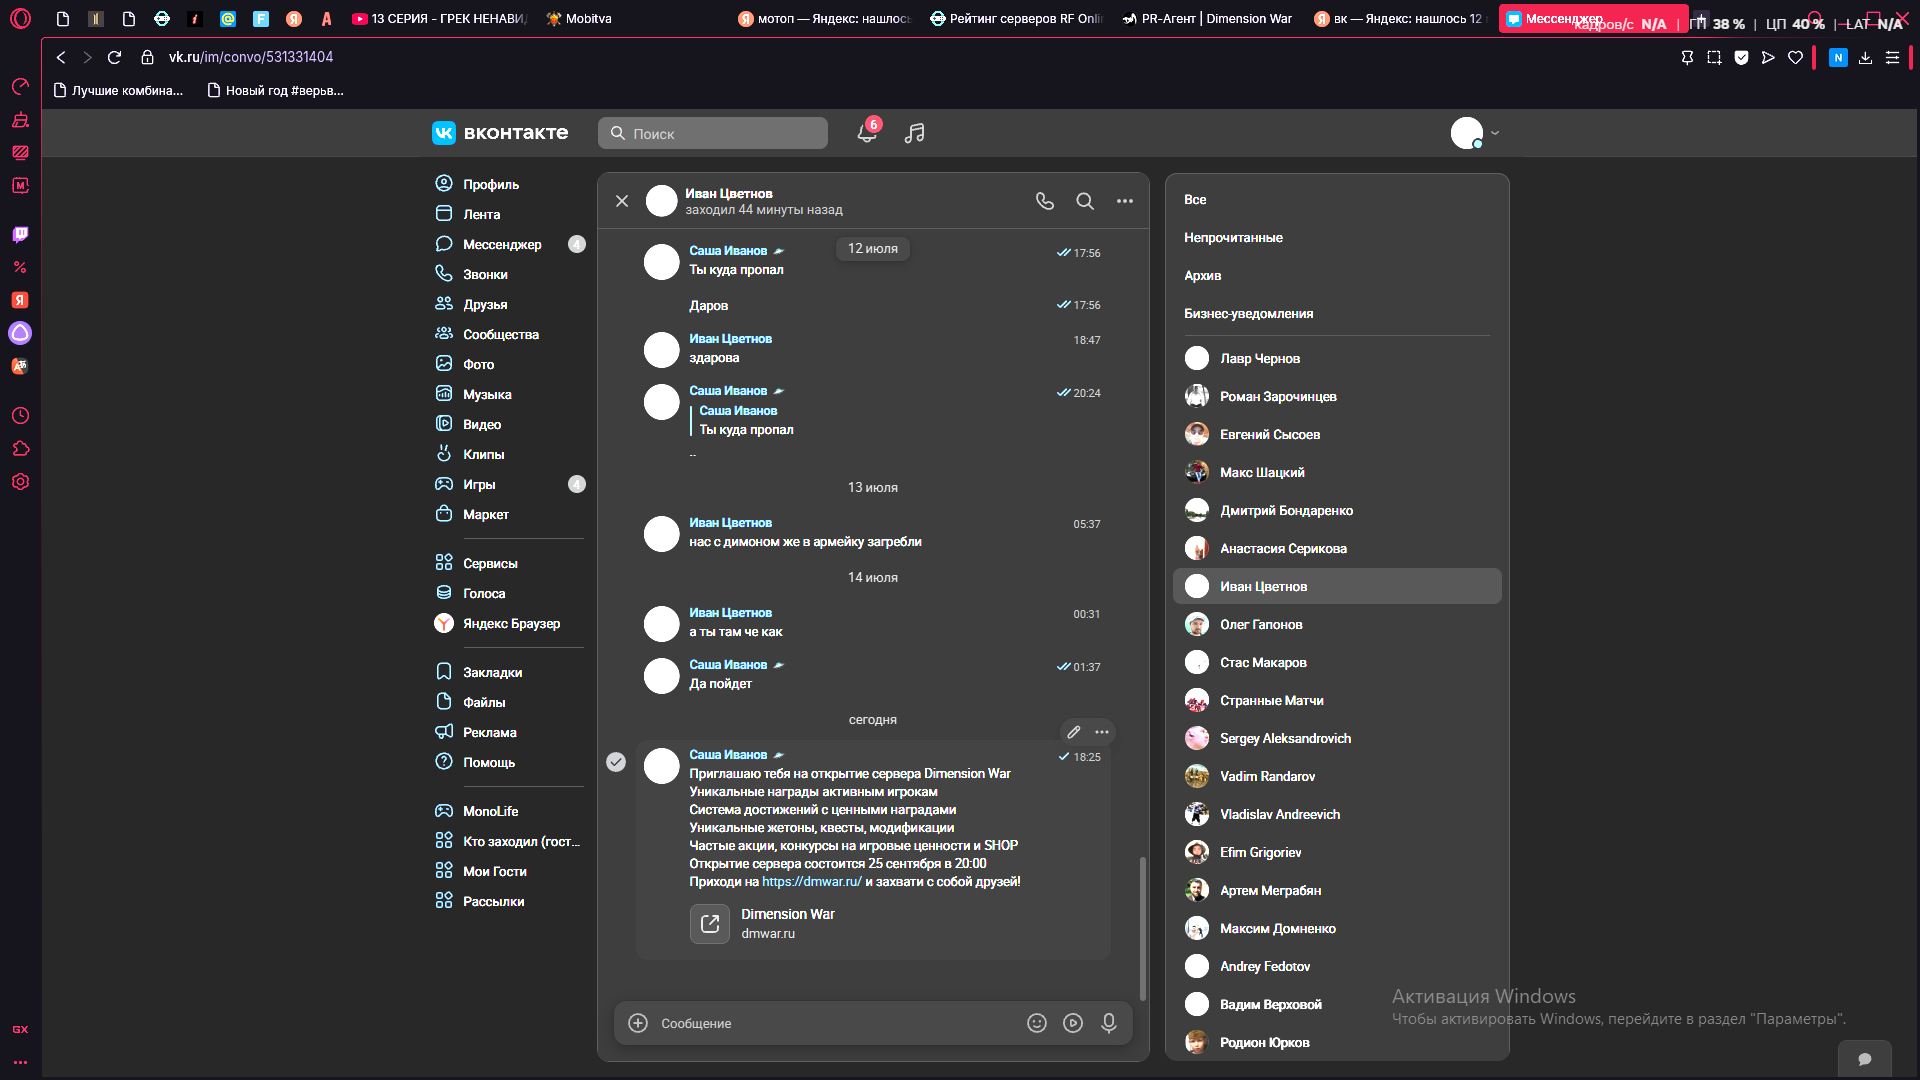Record a voice message with microphone
Image resolution: width=1920 pixels, height=1080 pixels.
[x=1109, y=1023]
